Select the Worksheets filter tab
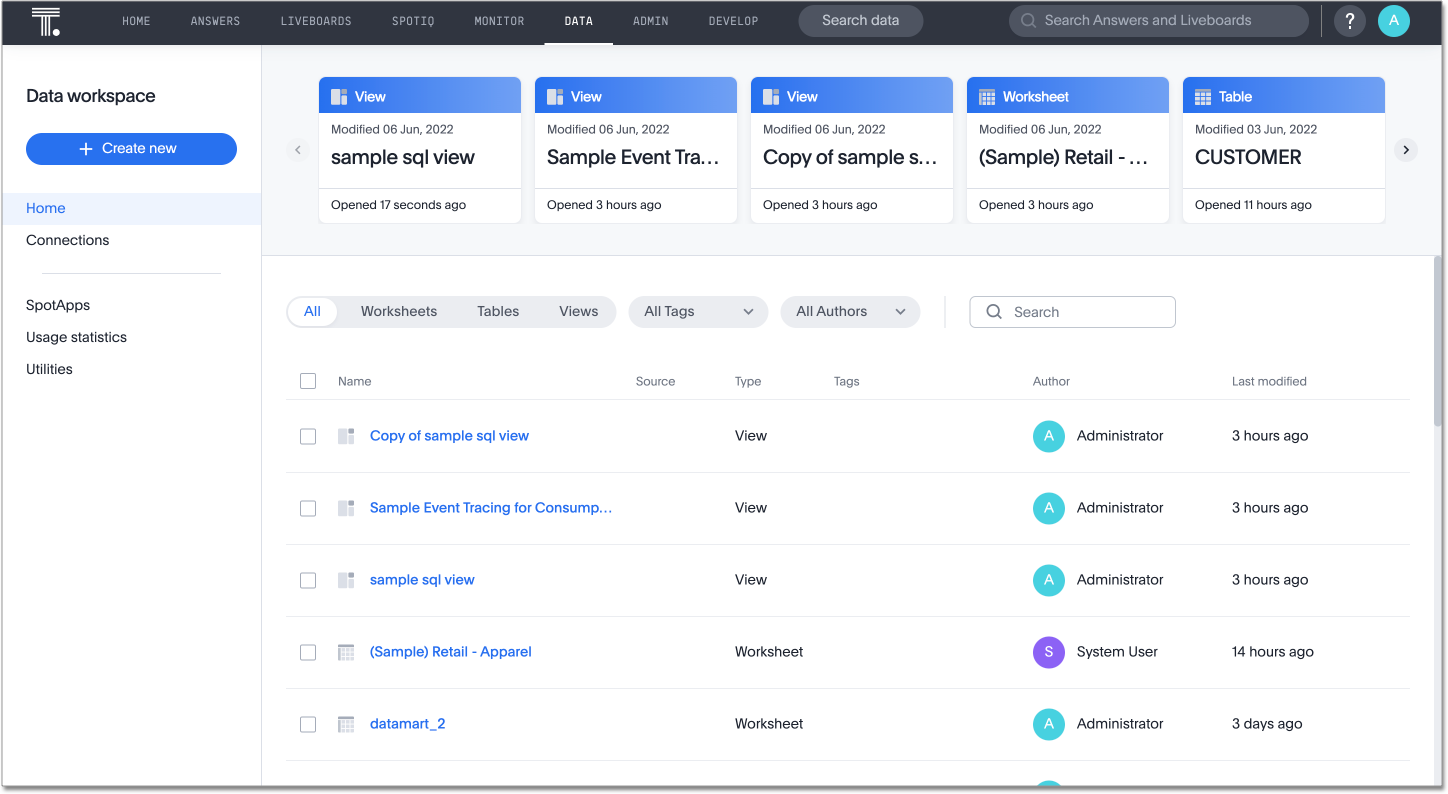Image resolution: width=1448 pixels, height=794 pixels. pyautogui.click(x=398, y=311)
